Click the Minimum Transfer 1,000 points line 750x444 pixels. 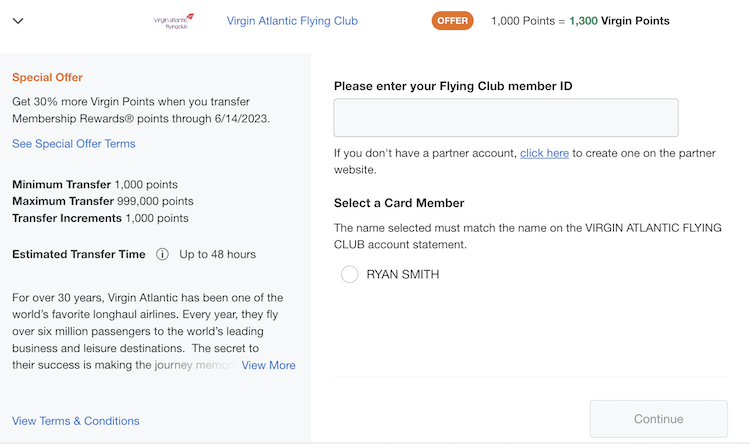95,184
